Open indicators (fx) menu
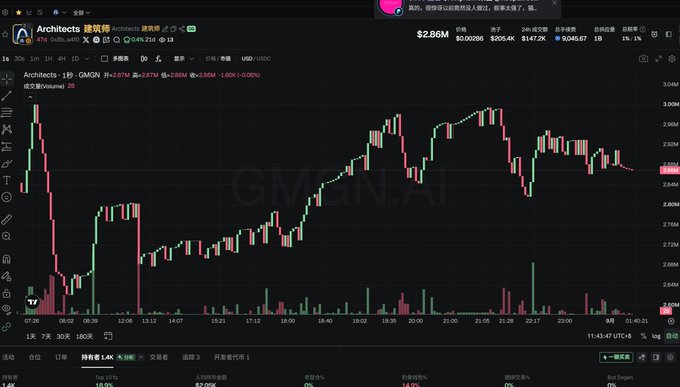This screenshot has width=680, height=387. click(x=158, y=59)
